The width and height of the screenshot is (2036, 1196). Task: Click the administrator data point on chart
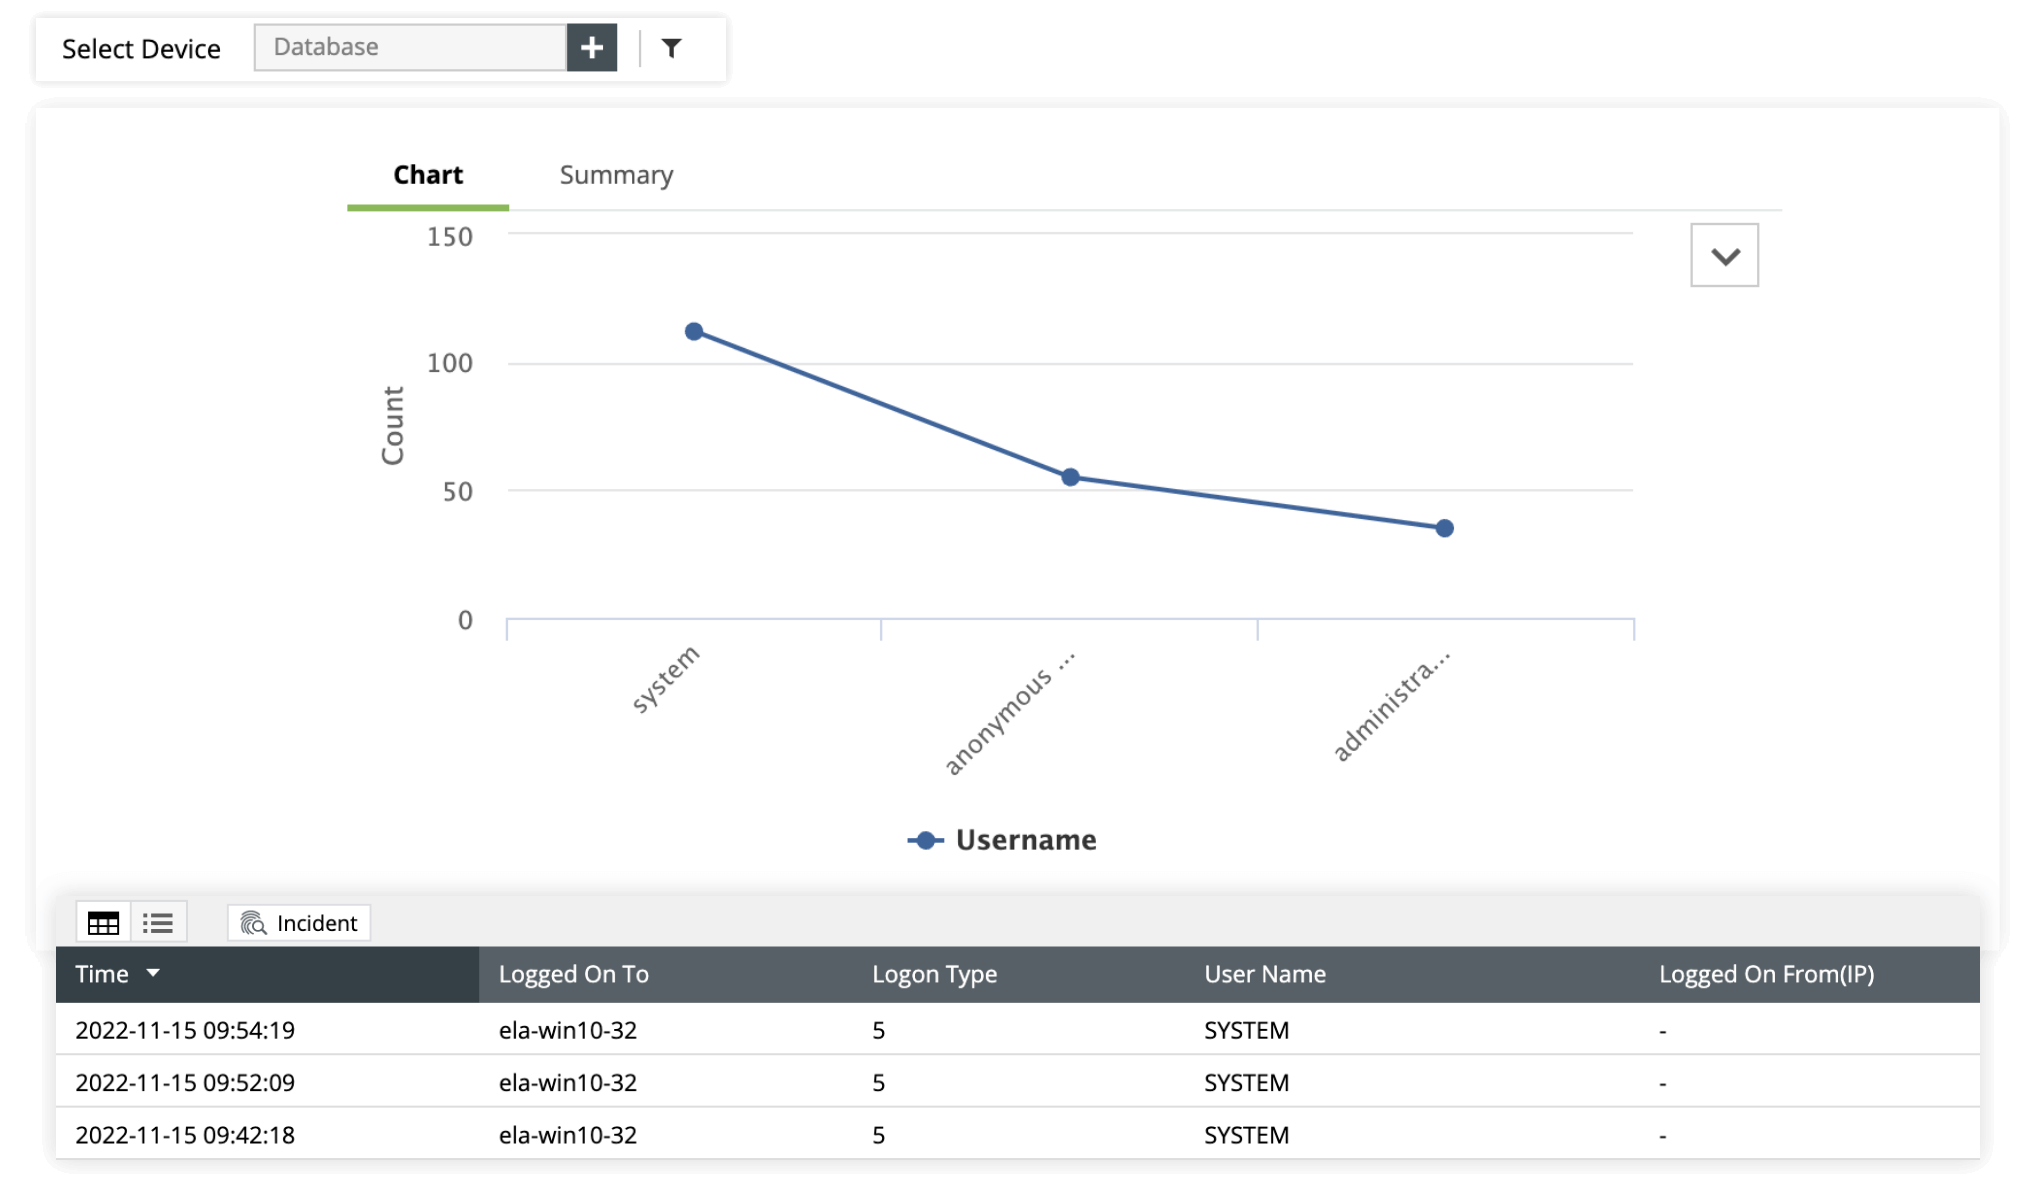pos(1444,528)
